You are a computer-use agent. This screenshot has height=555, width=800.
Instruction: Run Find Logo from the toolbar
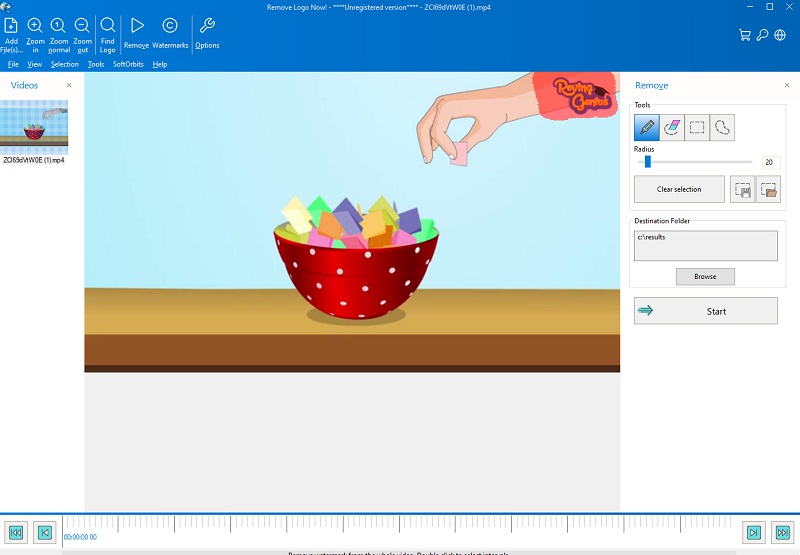point(107,26)
